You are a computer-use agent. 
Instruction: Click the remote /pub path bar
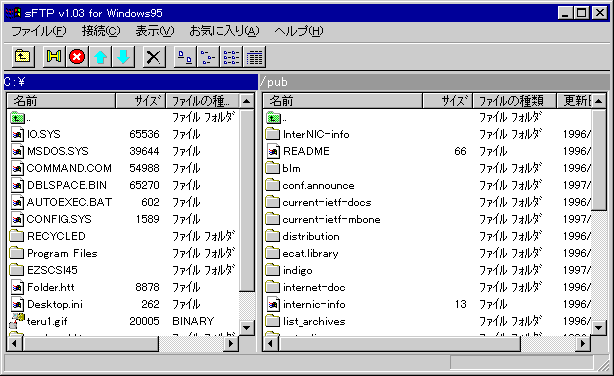[x=435, y=82]
